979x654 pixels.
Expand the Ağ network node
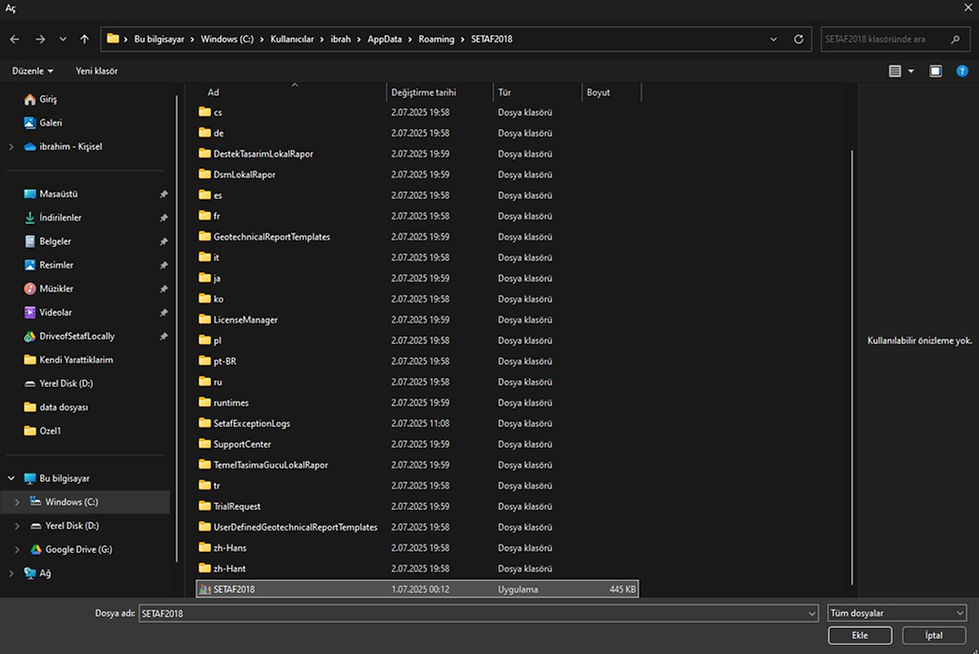[11, 574]
